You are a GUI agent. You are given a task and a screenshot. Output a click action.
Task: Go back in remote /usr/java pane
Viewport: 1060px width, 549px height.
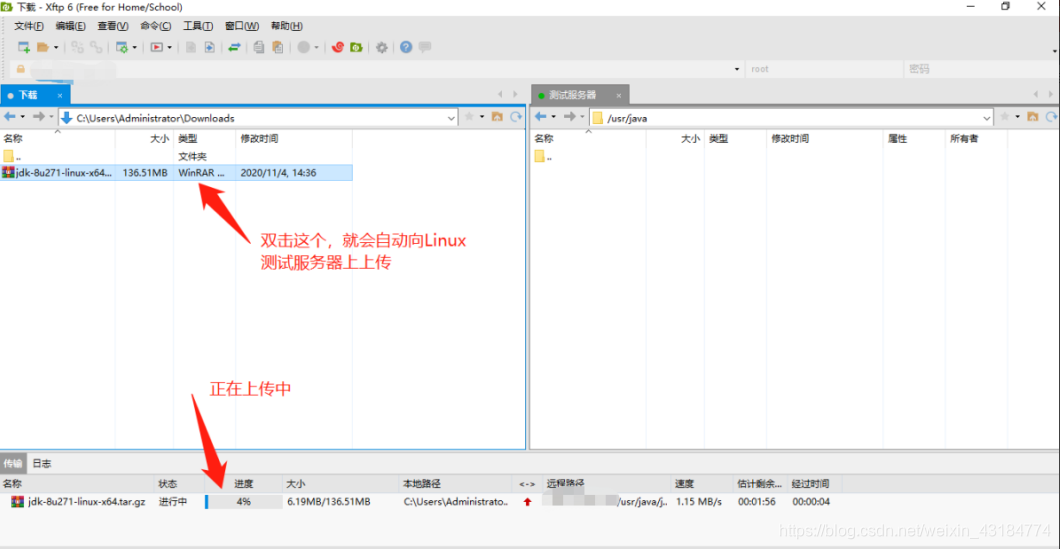[541, 117]
